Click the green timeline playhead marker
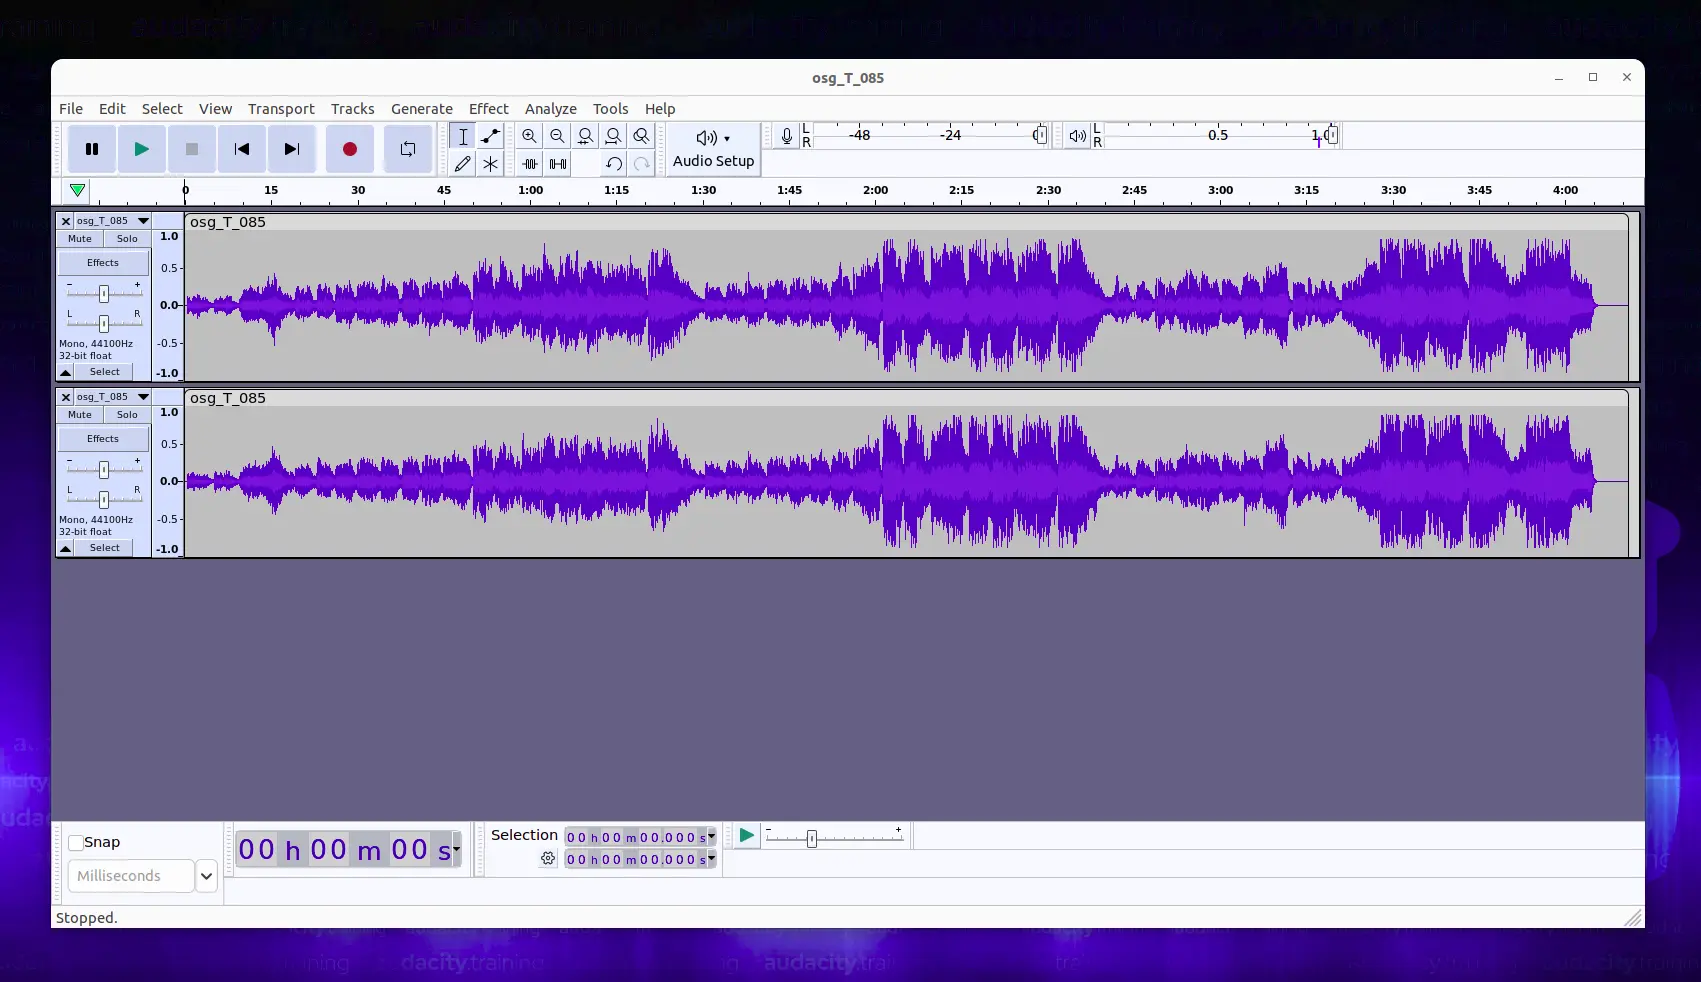Image resolution: width=1701 pixels, height=982 pixels. click(x=78, y=190)
